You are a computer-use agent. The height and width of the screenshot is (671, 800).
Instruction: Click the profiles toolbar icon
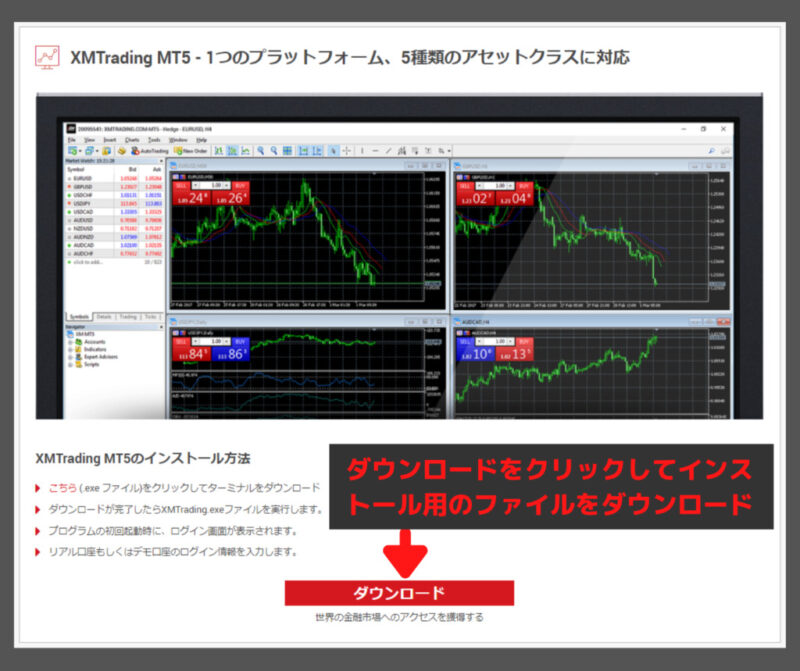(89, 151)
